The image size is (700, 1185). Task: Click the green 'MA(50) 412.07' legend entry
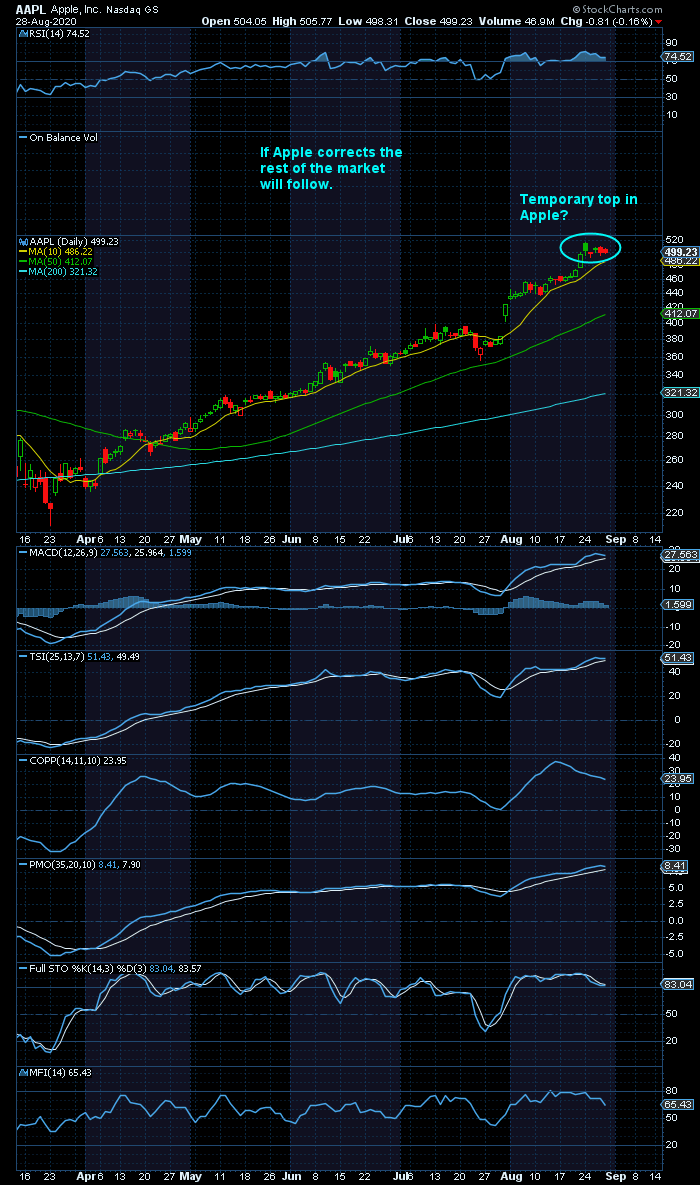[62, 261]
